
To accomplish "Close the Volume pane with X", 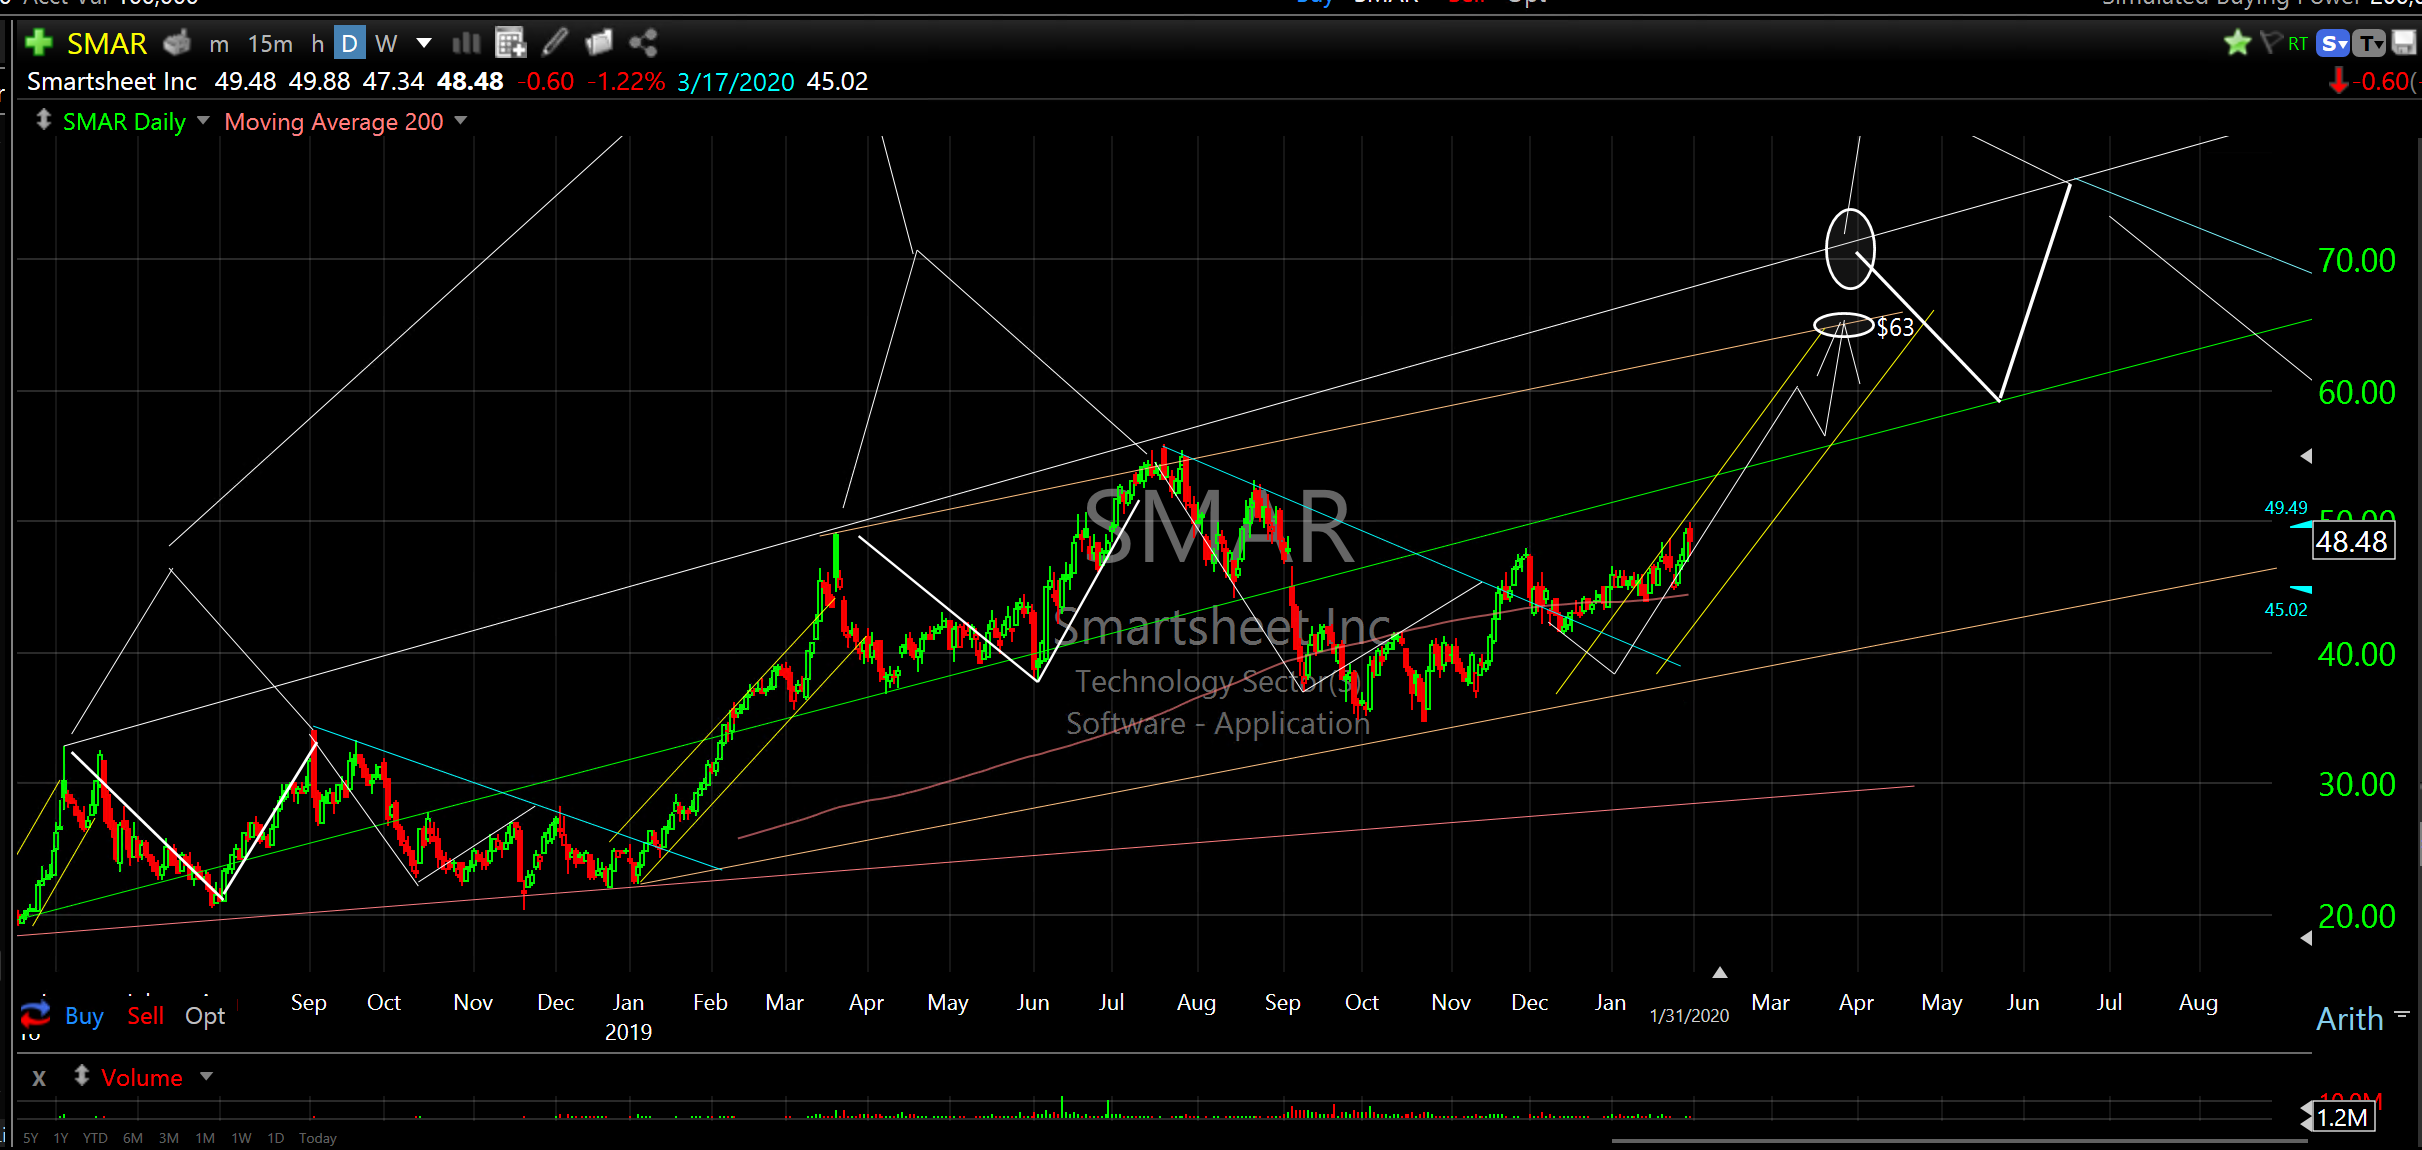I will (x=39, y=1078).
